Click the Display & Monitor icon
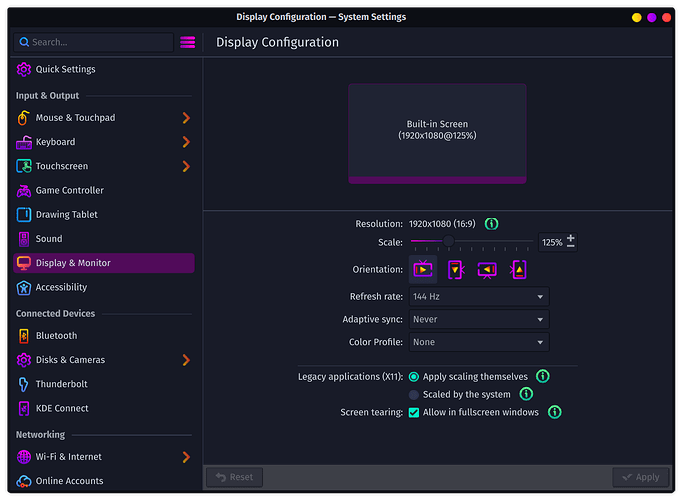Image resolution: width=682 pixels, height=500 pixels. [23, 263]
